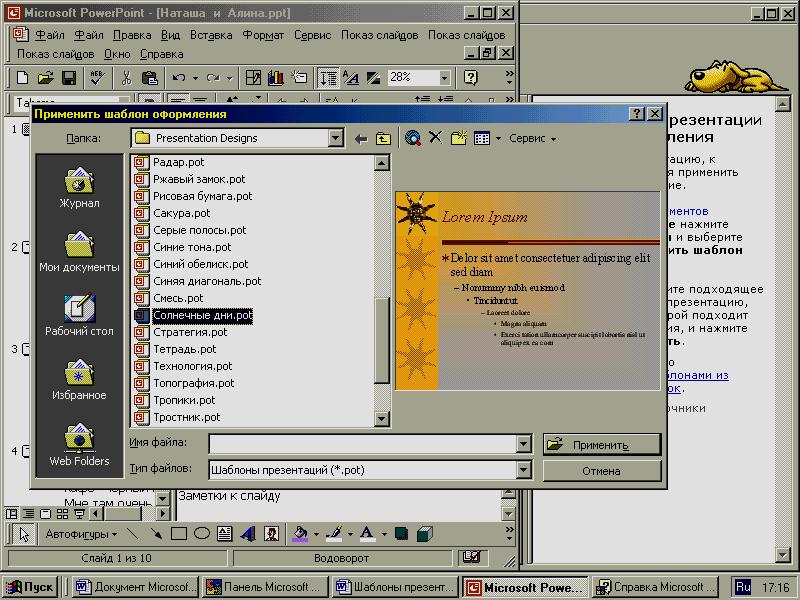The height and width of the screenshot is (600, 800).
Task: Switch to Slide Sorter view button
Action: tap(62, 514)
